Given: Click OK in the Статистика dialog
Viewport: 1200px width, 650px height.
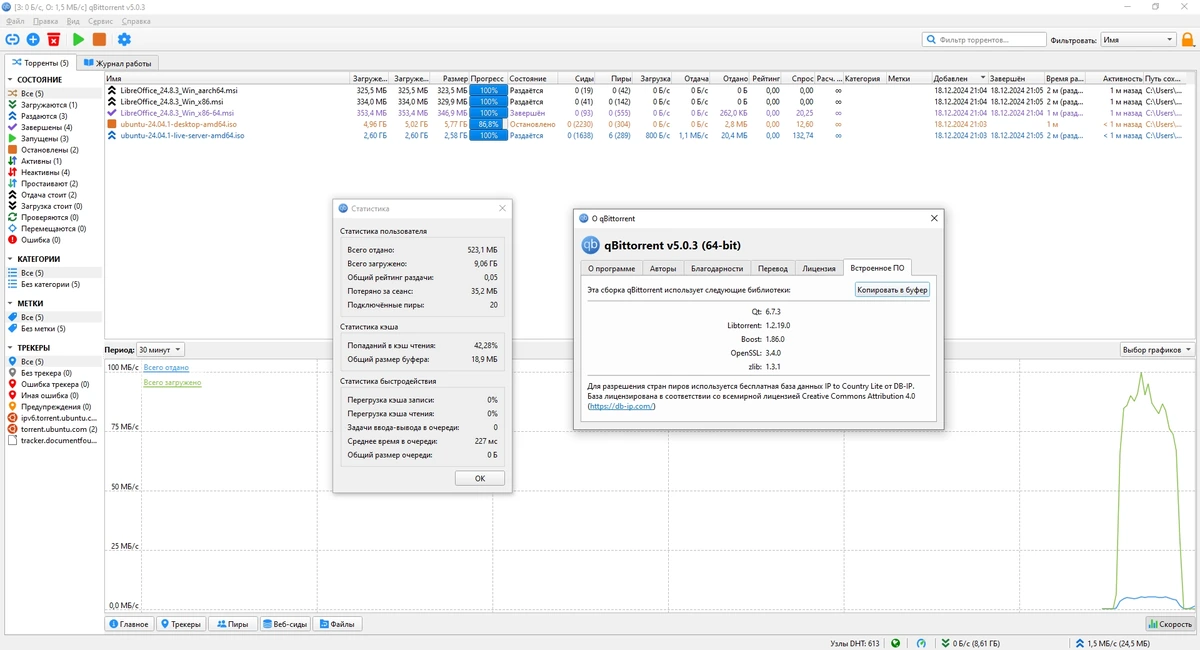Looking at the screenshot, I should pos(479,478).
